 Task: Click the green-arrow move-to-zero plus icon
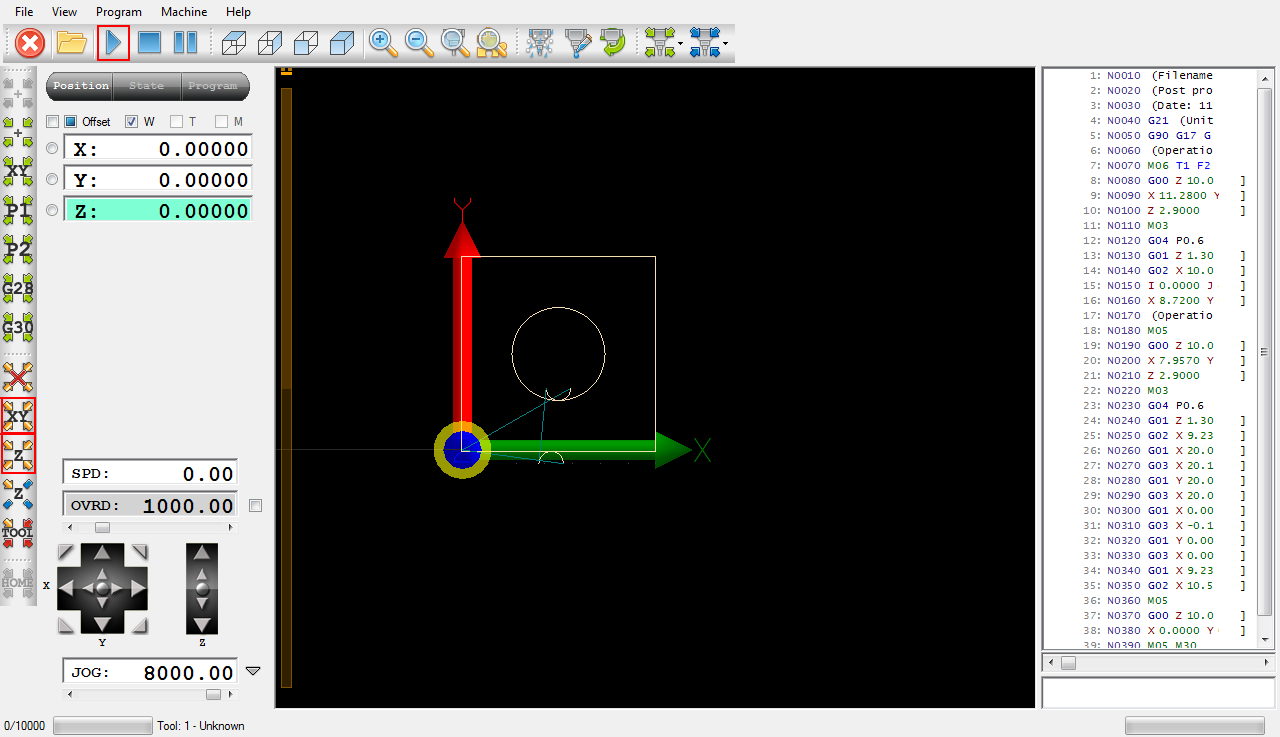tap(18, 132)
